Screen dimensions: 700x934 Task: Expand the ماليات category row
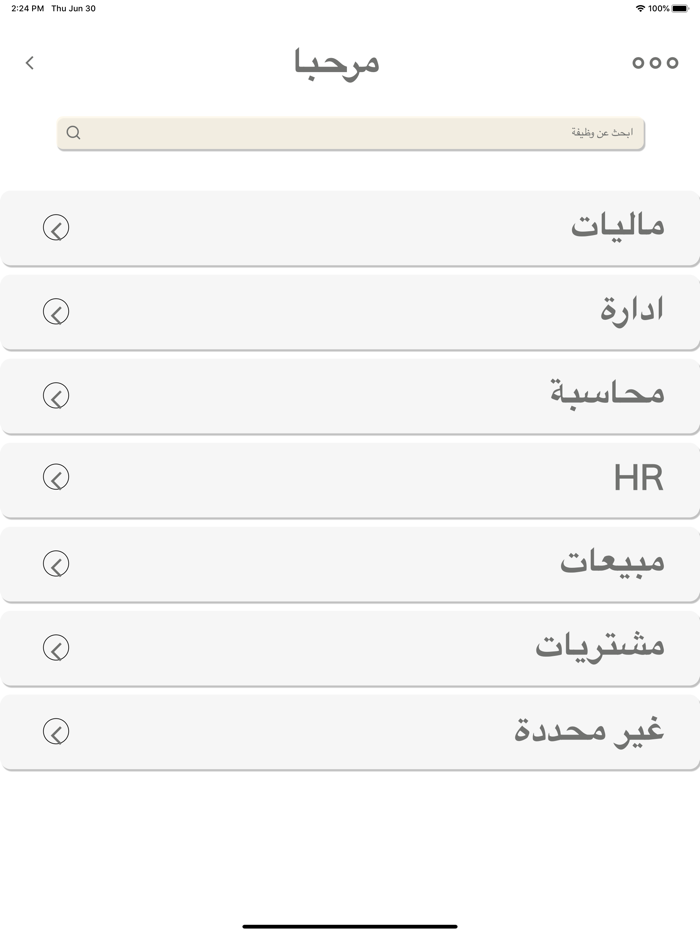tap(350, 227)
